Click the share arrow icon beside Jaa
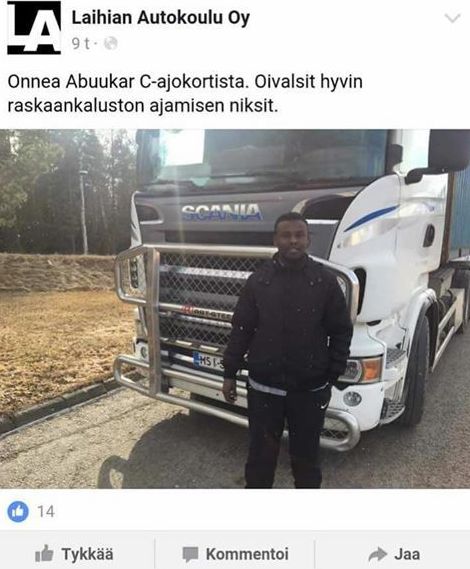The height and width of the screenshot is (569, 470). (378, 554)
